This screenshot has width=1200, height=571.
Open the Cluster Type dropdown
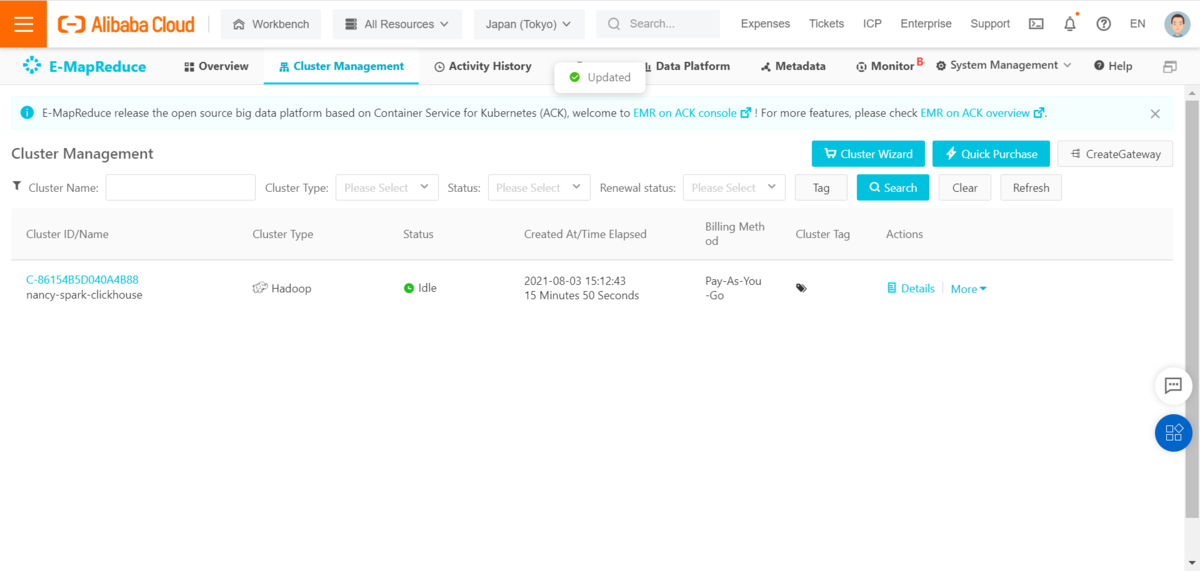387,187
